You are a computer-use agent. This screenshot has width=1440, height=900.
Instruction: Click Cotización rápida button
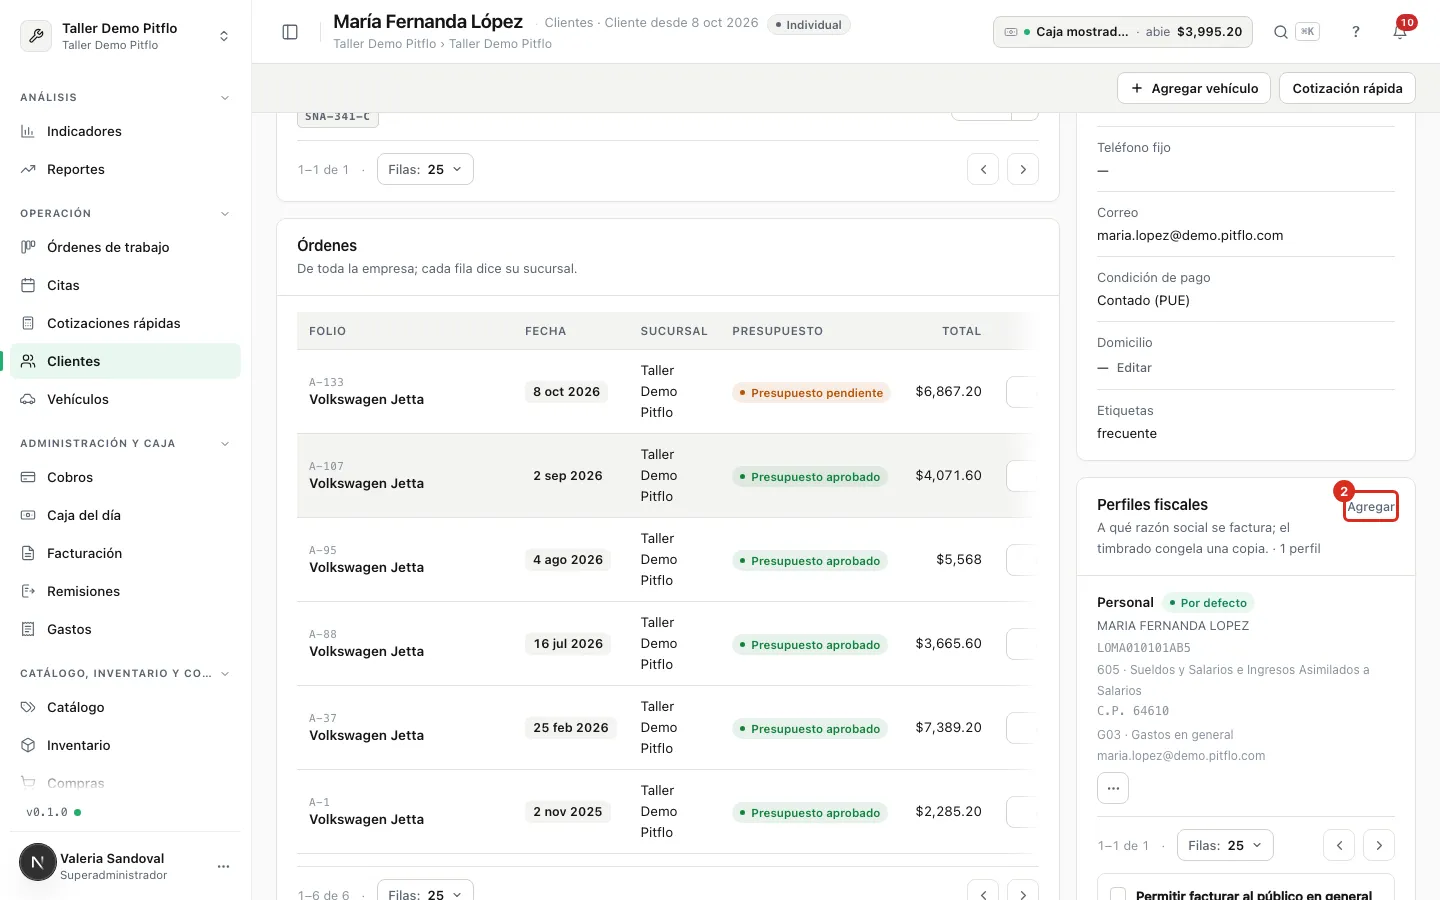(1347, 88)
